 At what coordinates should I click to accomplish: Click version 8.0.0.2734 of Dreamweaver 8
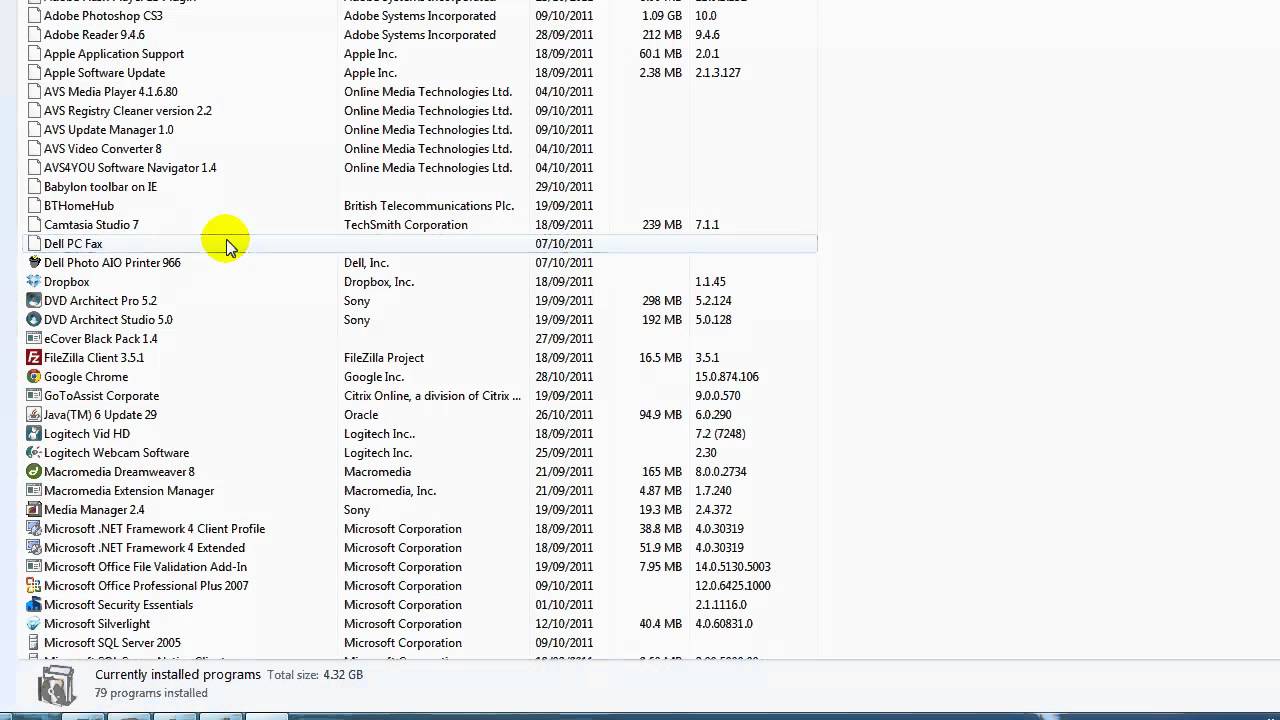(x=721, y=472)
